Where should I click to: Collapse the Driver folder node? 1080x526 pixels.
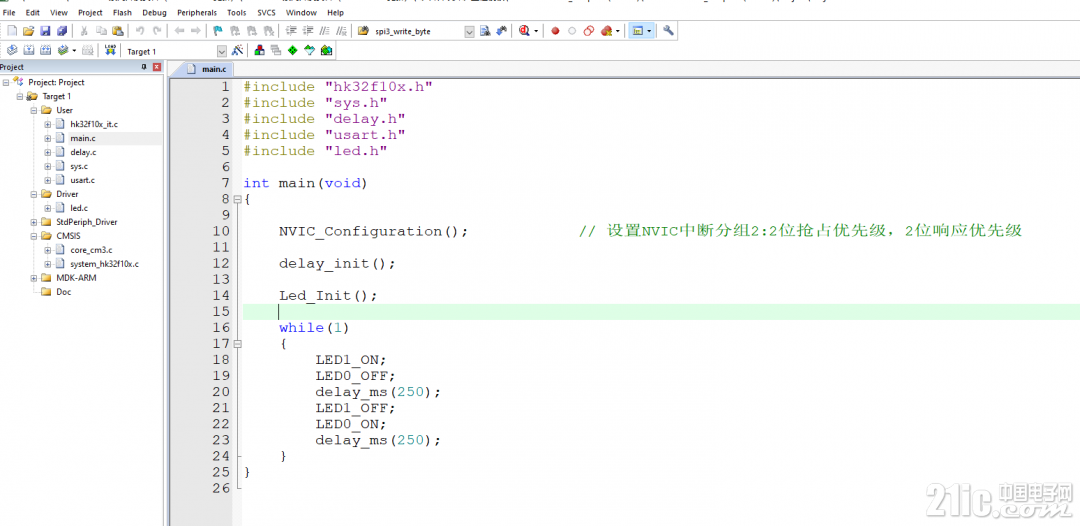[x=34, y=194]
